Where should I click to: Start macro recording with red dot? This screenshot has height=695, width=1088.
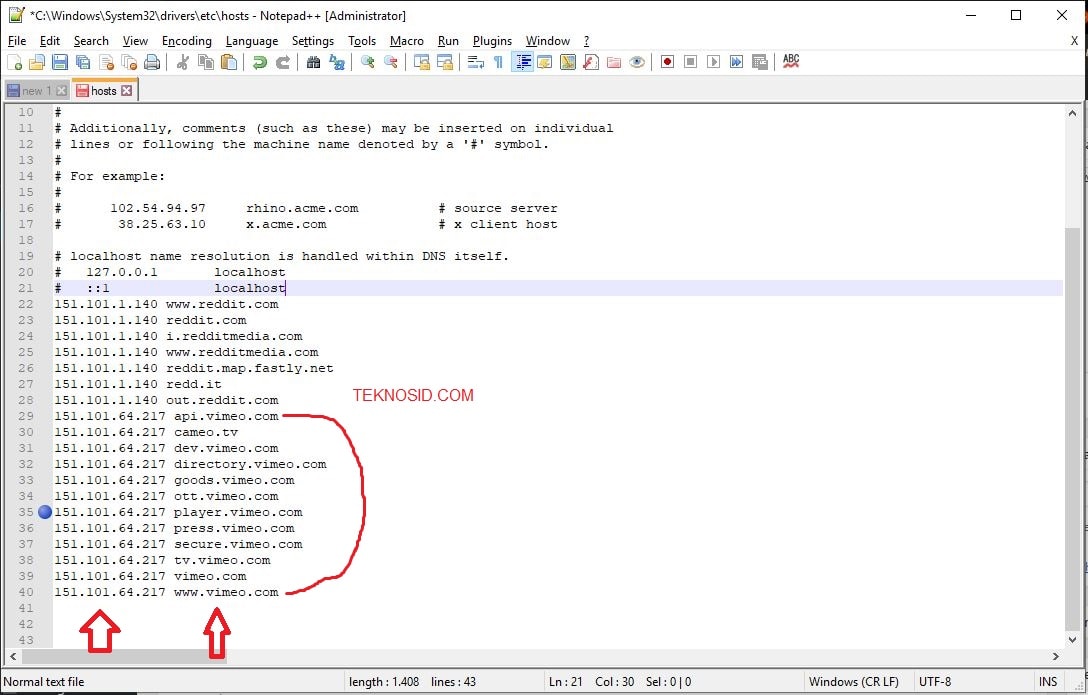pos(668,62)
